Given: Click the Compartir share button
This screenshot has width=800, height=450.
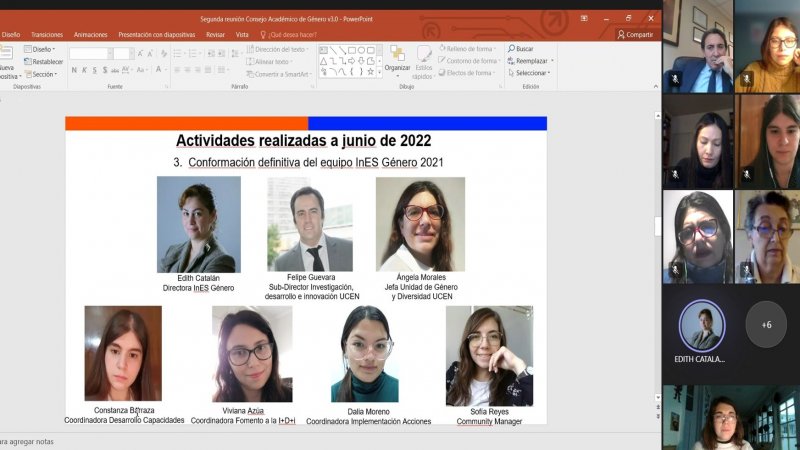Looking at the screenshot, I should [x=635, y=34].
